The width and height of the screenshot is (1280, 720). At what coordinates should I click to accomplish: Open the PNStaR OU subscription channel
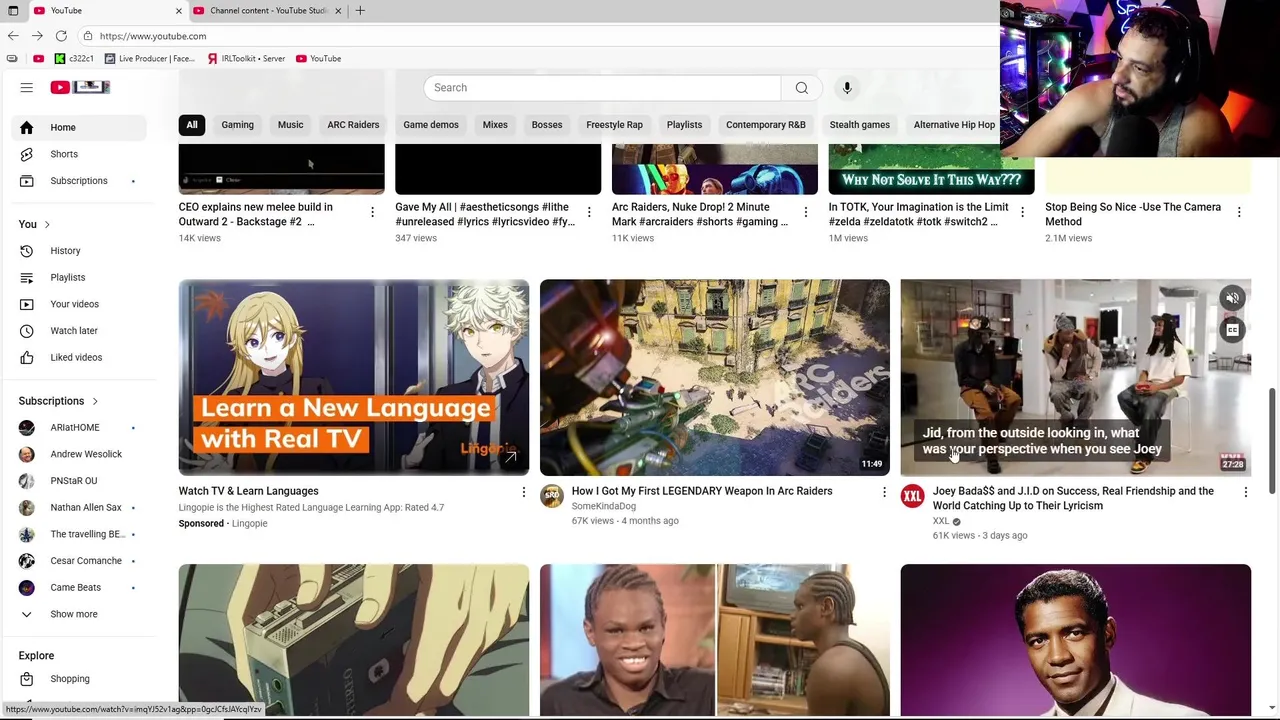point(80,481)
